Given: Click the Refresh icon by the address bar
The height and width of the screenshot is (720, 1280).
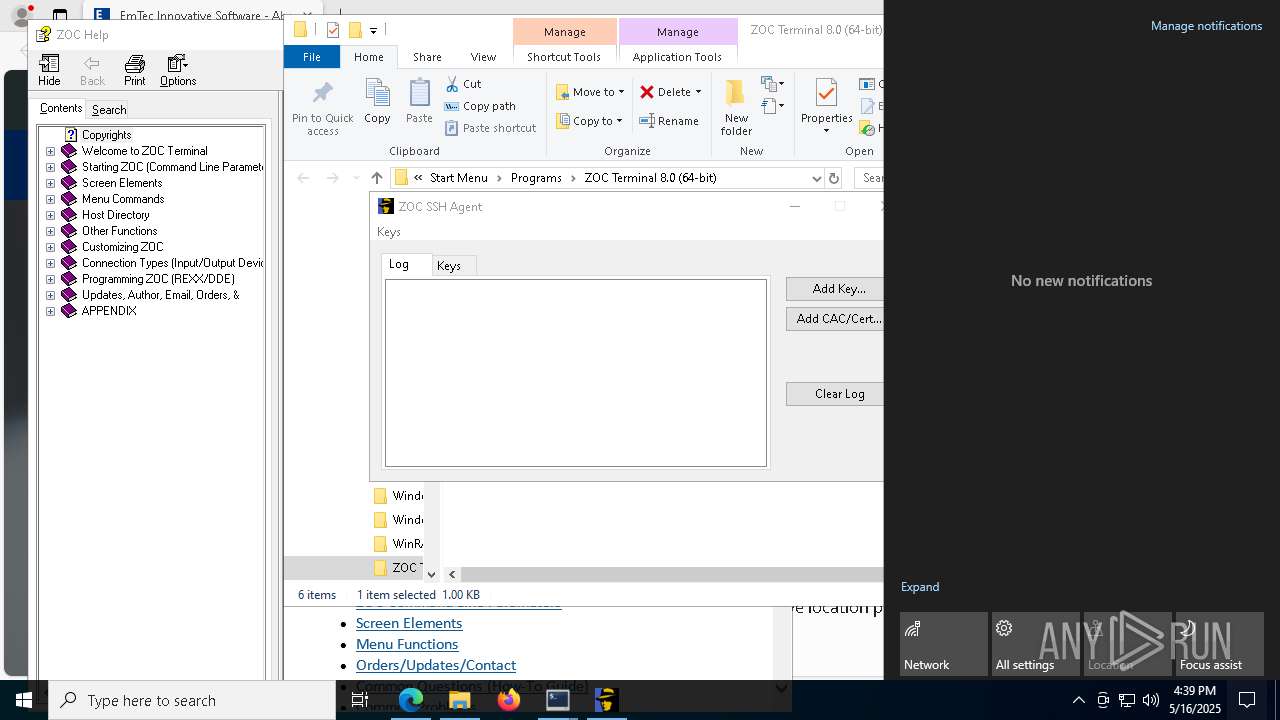Looking at the screenshot, I should coord(834,178).
